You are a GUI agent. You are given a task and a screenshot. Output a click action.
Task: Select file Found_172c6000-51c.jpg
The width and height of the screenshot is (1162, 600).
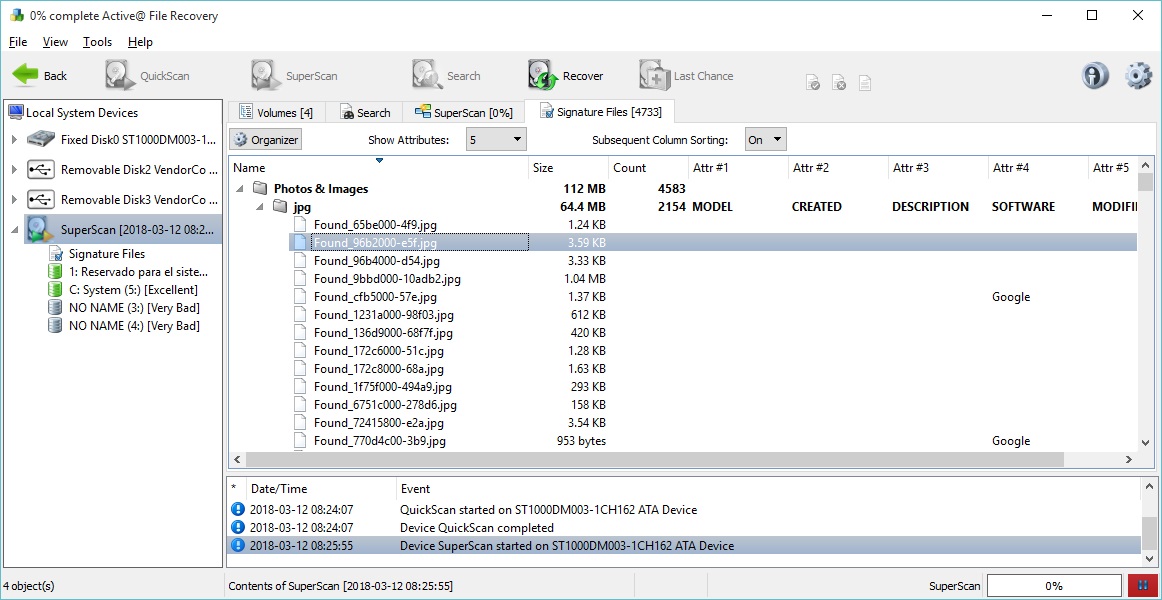coord(379,350)
